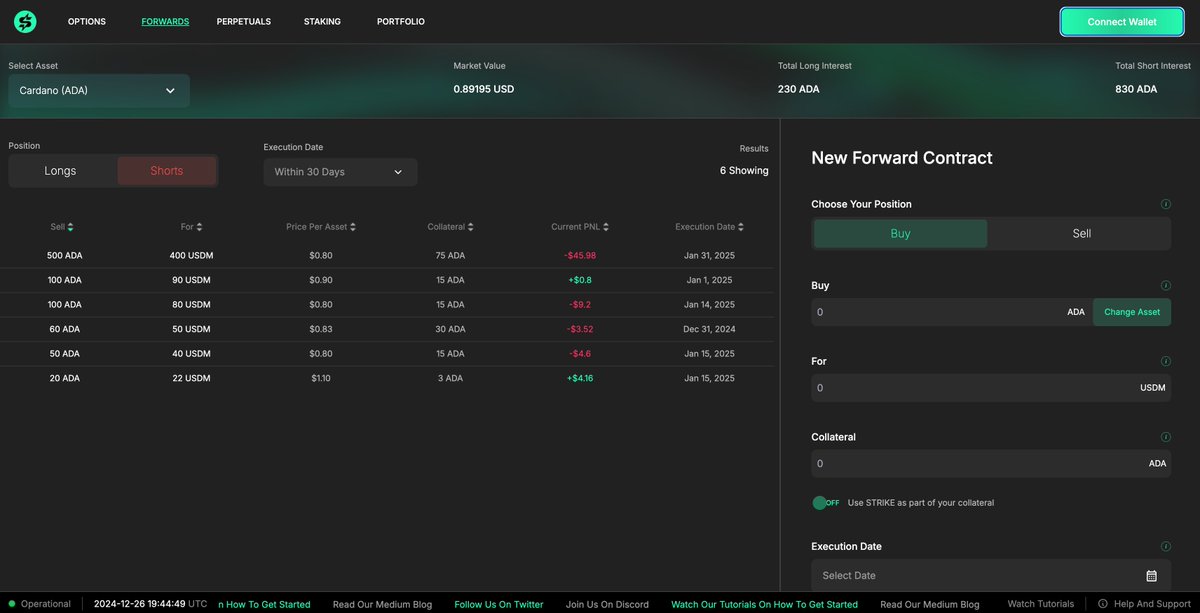Click Collateral ADA input field
The height and width of the screenshot is (613, 1200).
(991, 464)
